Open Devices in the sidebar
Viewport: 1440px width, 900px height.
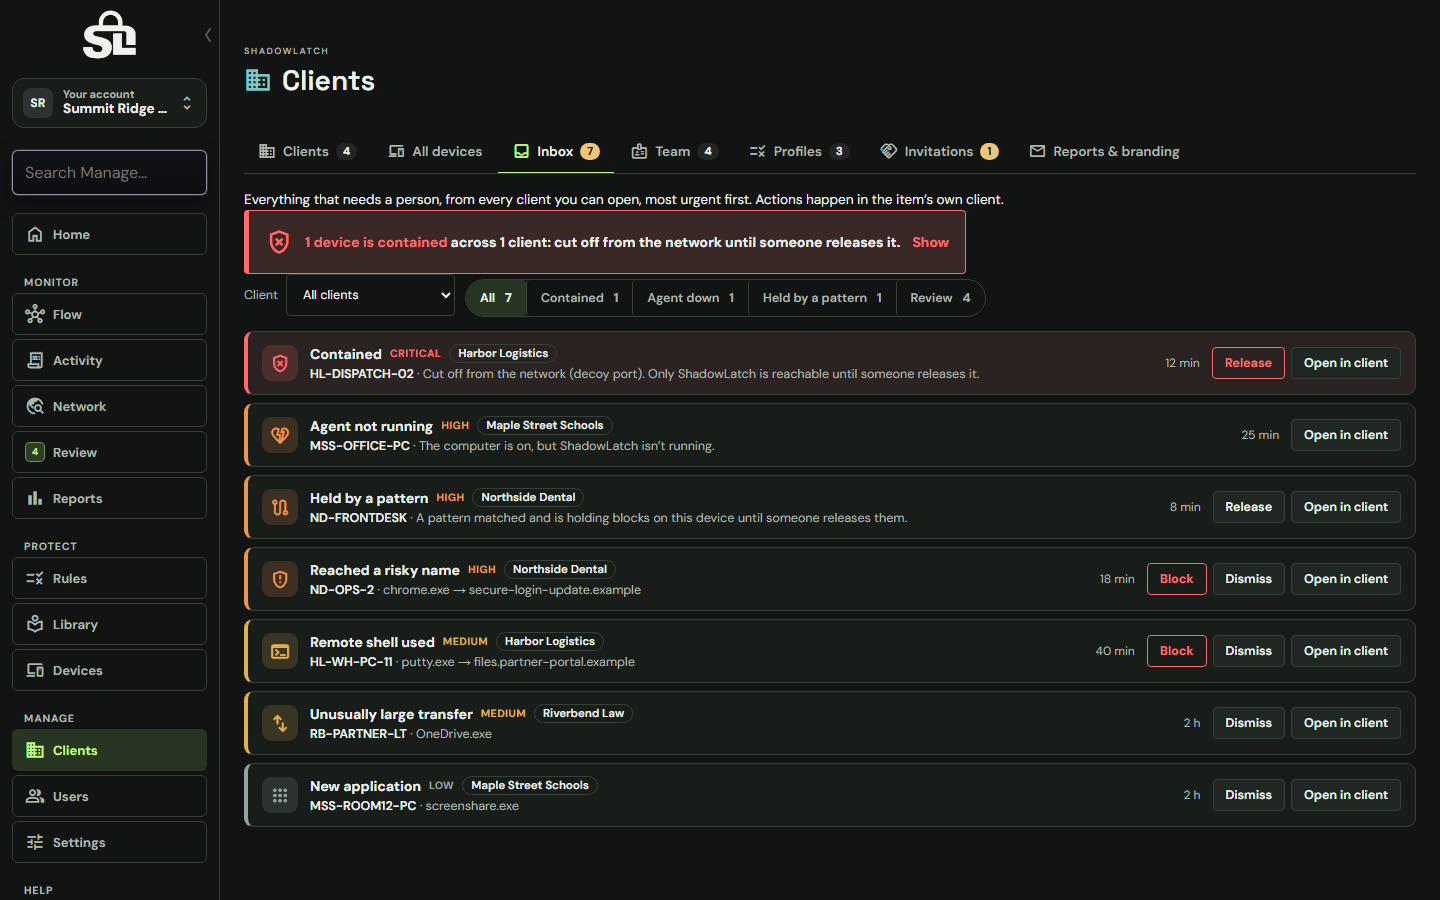point(109,670)
